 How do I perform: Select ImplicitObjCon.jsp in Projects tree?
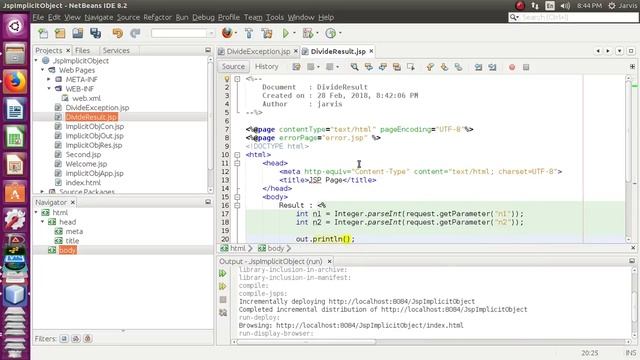[95, 126]
